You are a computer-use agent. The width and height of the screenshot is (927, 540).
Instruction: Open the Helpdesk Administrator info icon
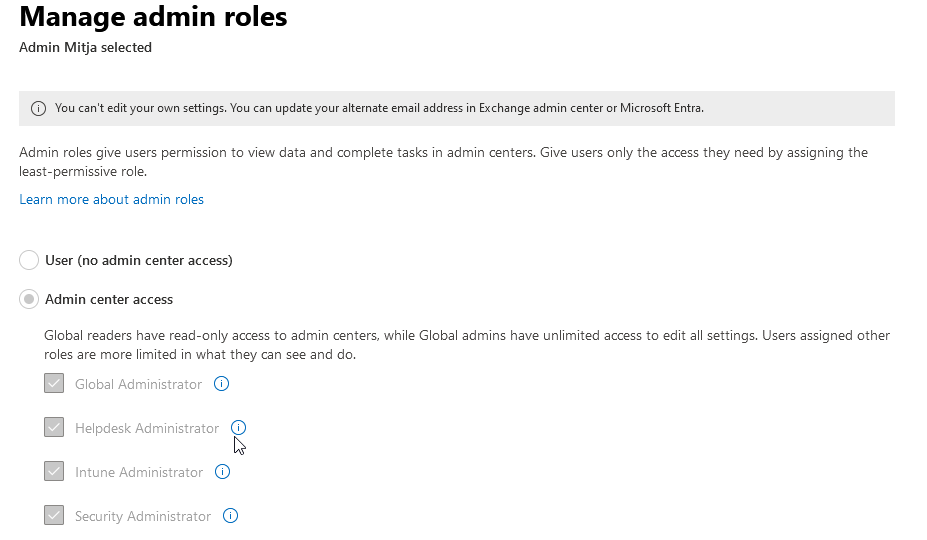pos(238,428)
